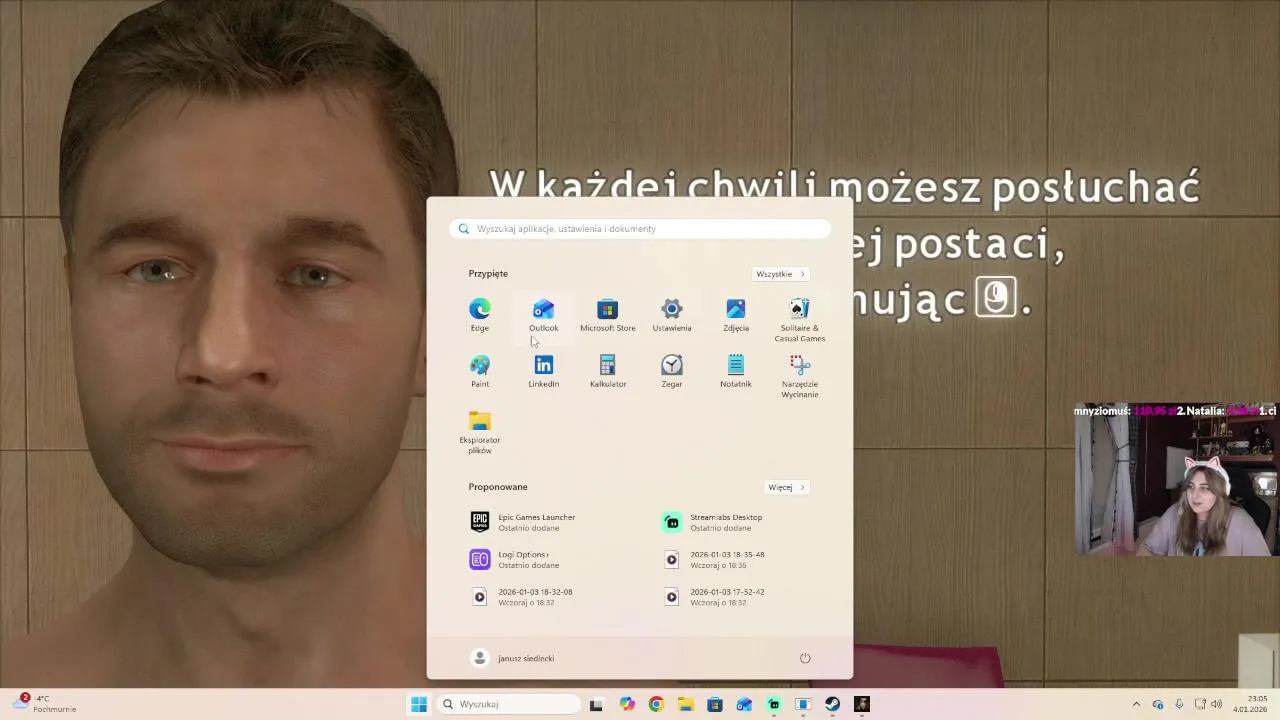
Task: Open the Edge browser from pinned apps
Action: [x=480, y=315]
